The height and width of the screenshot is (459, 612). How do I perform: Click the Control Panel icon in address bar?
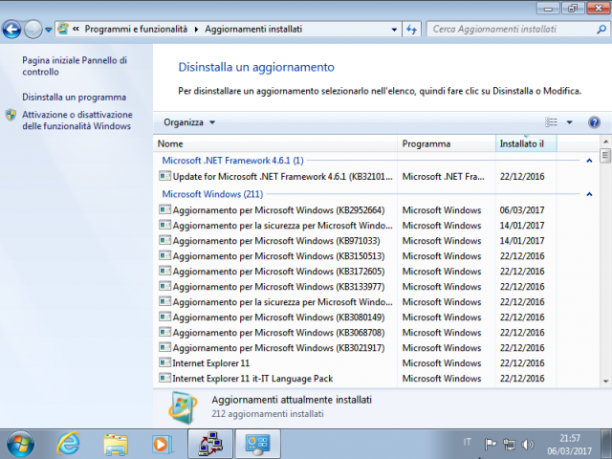coord(63,29)
